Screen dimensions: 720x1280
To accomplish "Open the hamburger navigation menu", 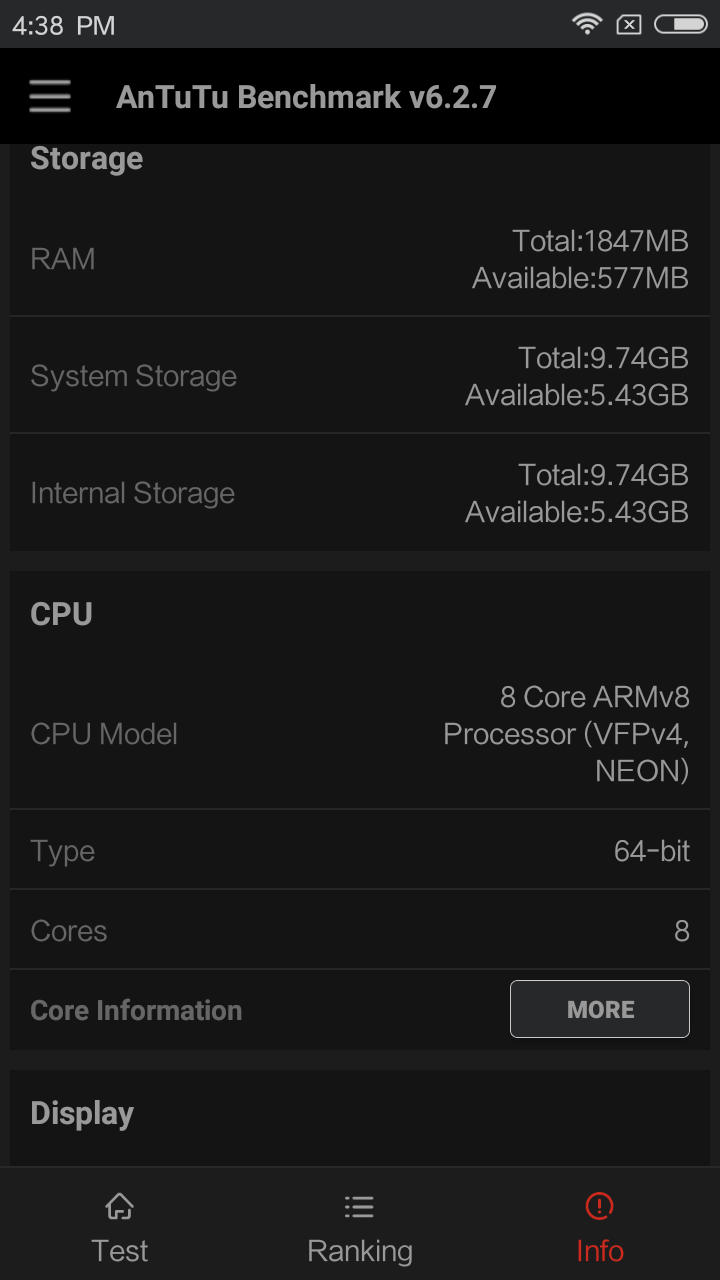I will [x=50, y=96].
